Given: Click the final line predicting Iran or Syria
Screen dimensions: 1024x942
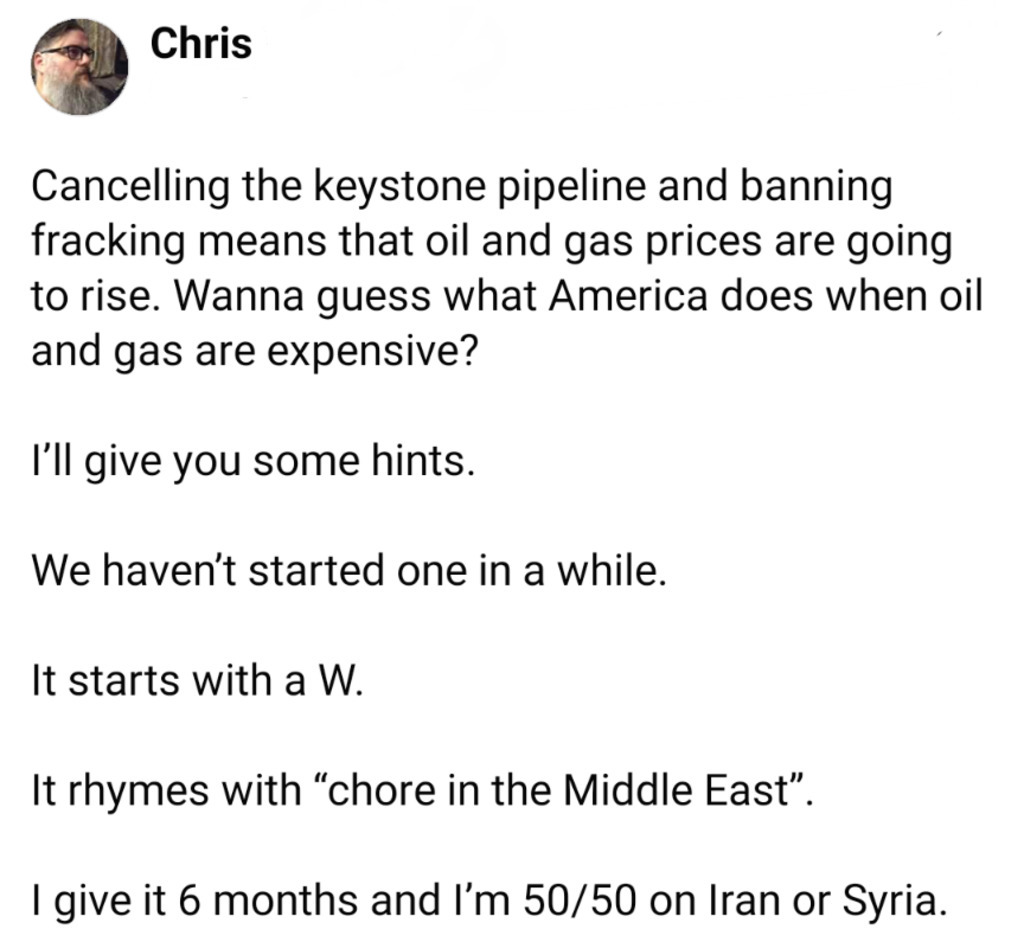Looking at the screenshot, I should point(488,900).
